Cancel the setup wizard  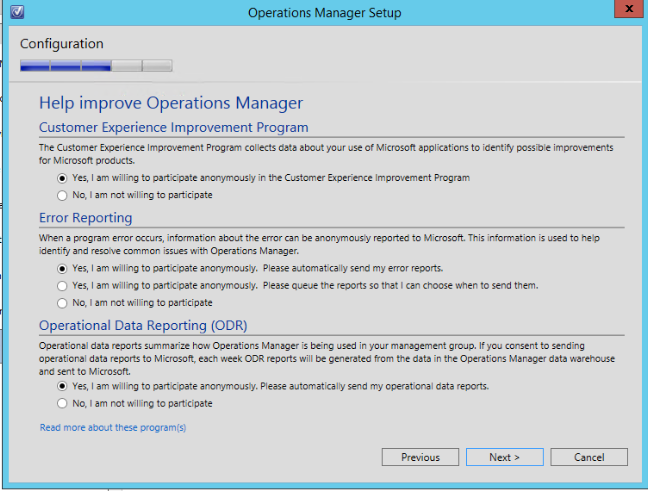pos(589,457)
